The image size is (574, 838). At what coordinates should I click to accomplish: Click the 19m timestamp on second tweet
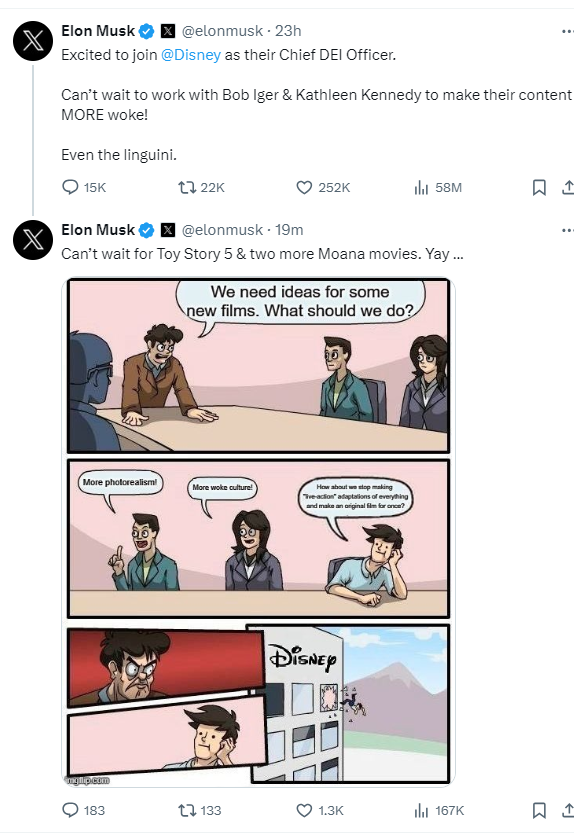[x=289, y=230]
